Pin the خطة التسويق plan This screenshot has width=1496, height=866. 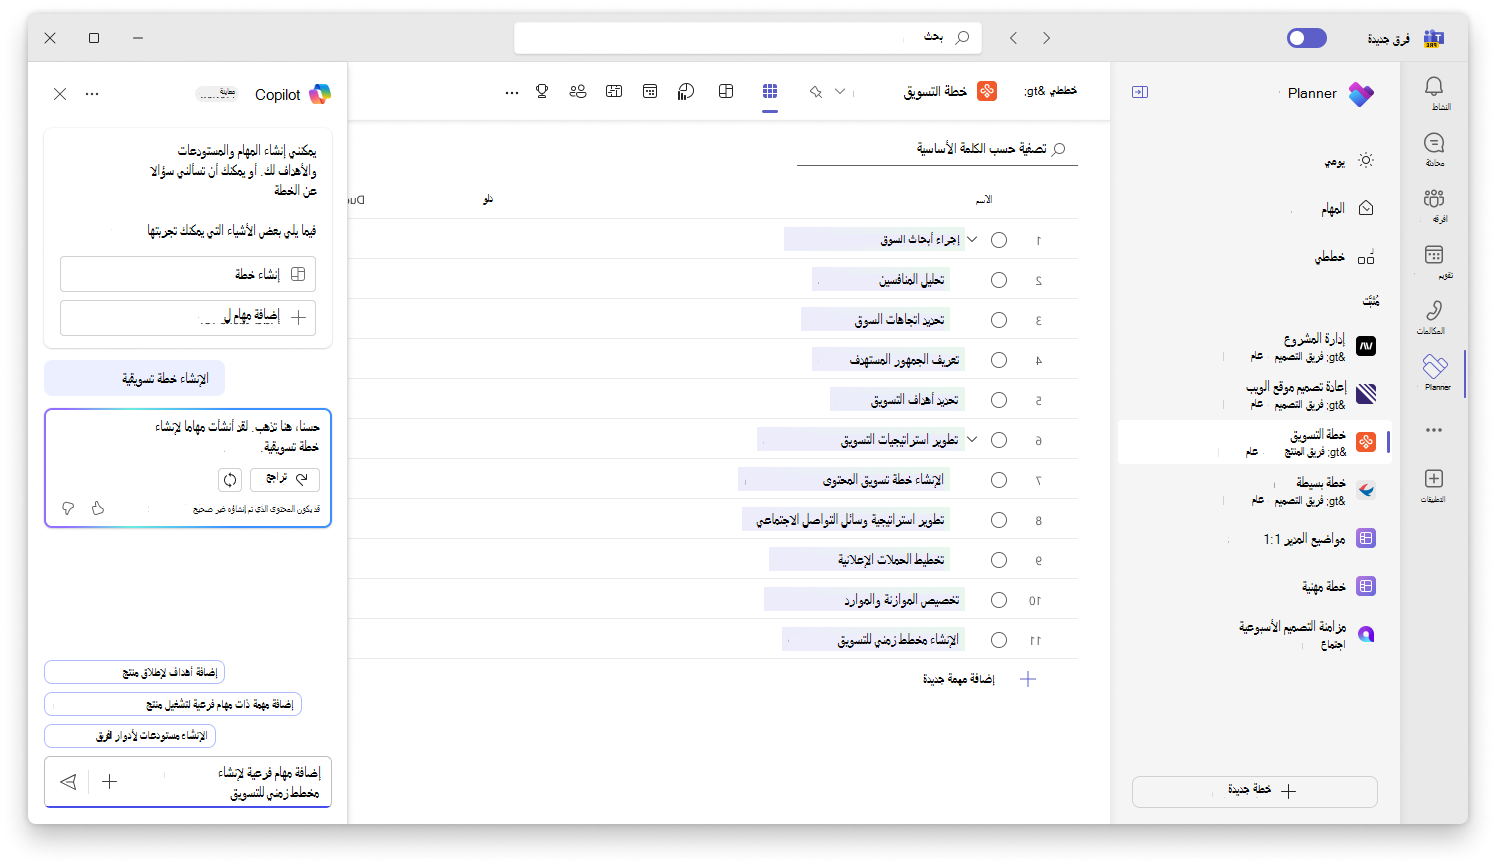[x=816, y=92]
